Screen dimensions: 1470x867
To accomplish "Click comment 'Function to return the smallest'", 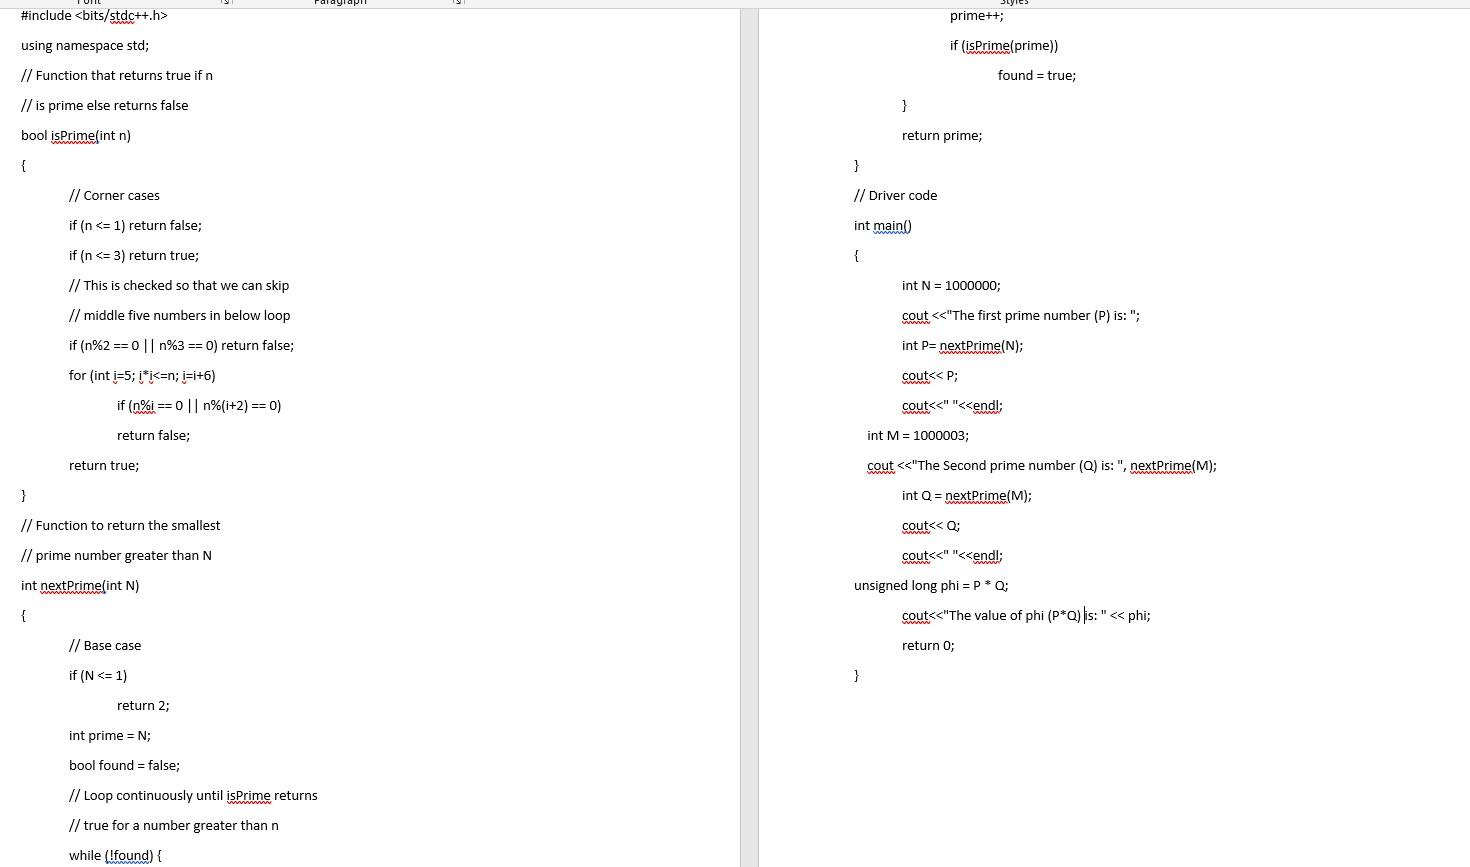I will [x=121, y=525].
